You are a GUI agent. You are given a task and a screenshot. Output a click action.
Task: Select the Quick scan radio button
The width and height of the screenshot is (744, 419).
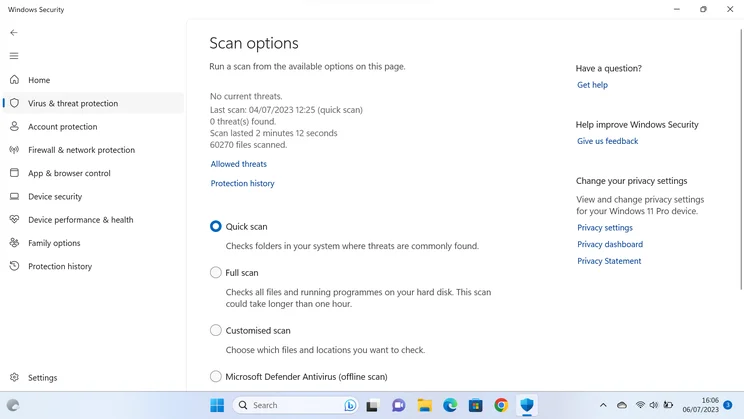click(x=215, y=226)
